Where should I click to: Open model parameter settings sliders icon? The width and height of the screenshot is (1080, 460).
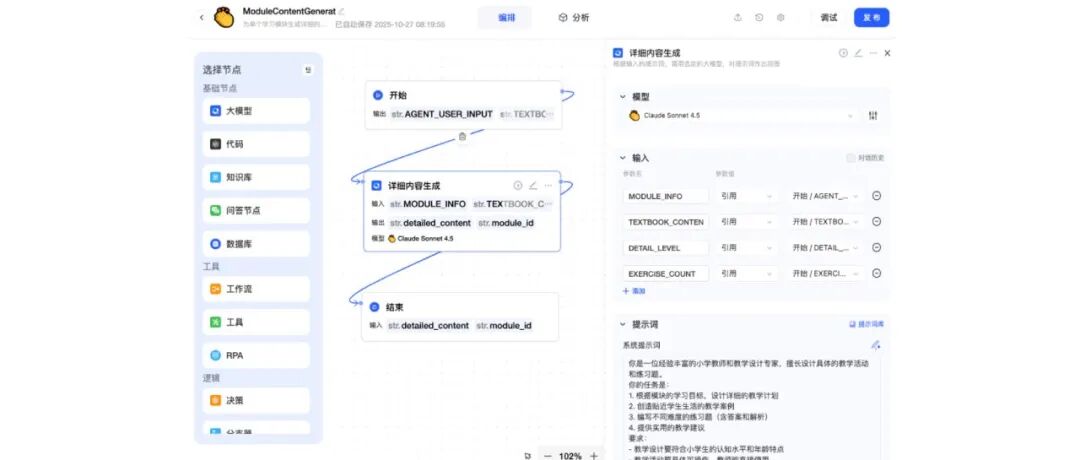873,116
